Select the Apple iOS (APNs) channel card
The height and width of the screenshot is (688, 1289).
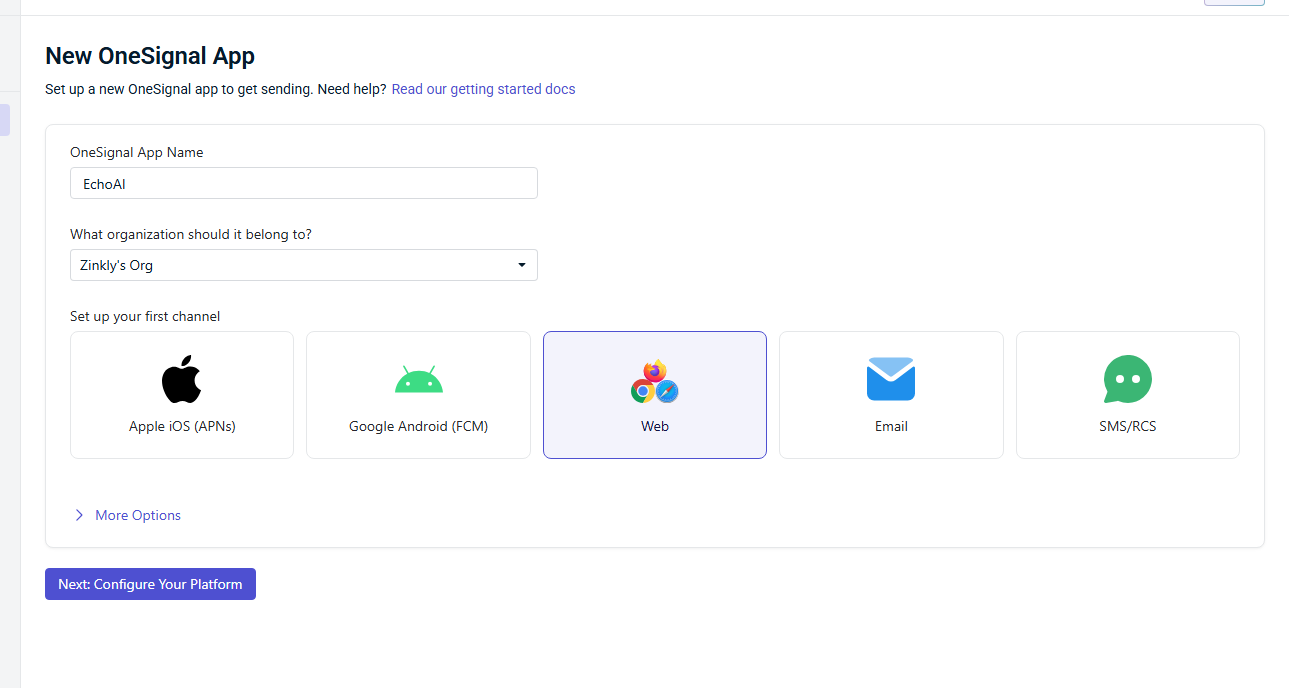click(x=182, y=395)
